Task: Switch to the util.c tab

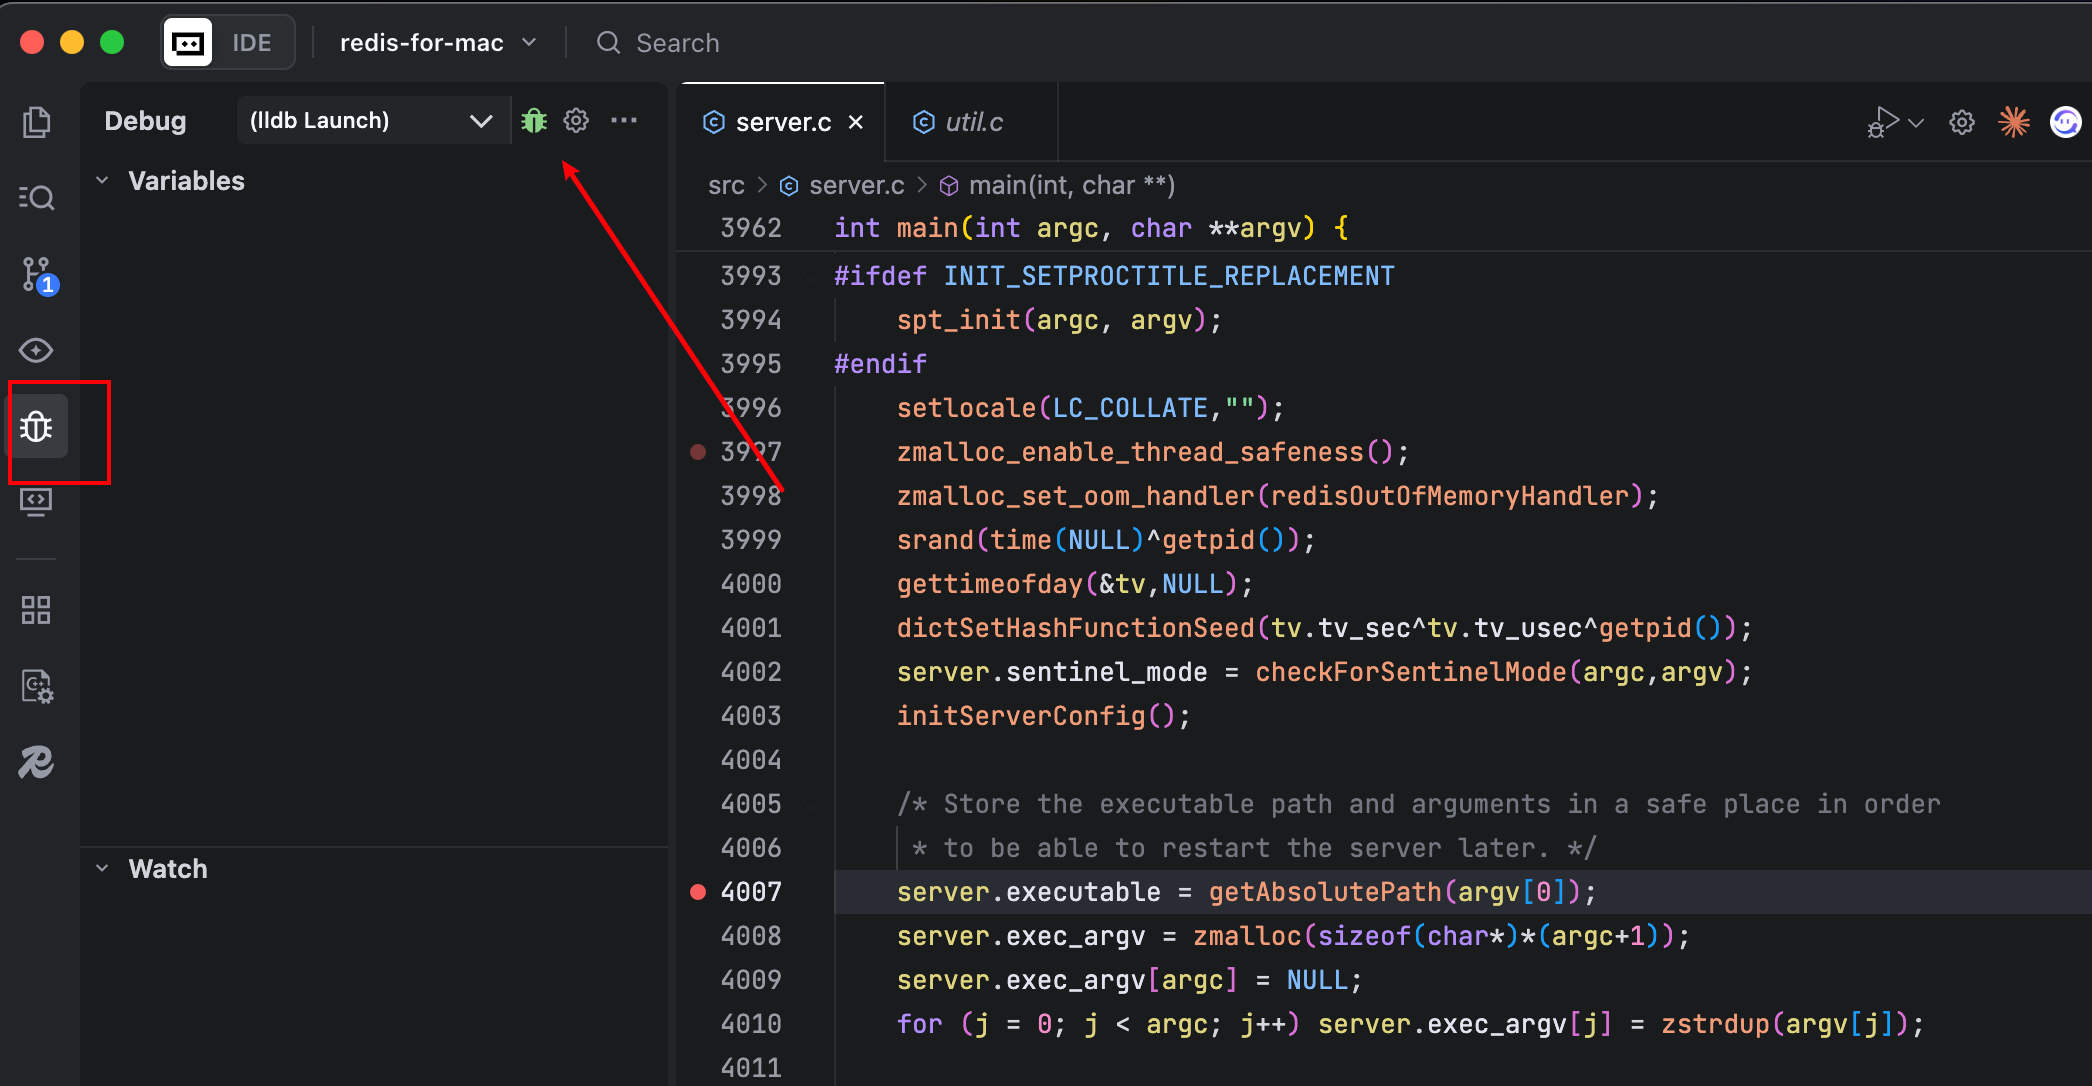Action: click(x=973, y=122)
